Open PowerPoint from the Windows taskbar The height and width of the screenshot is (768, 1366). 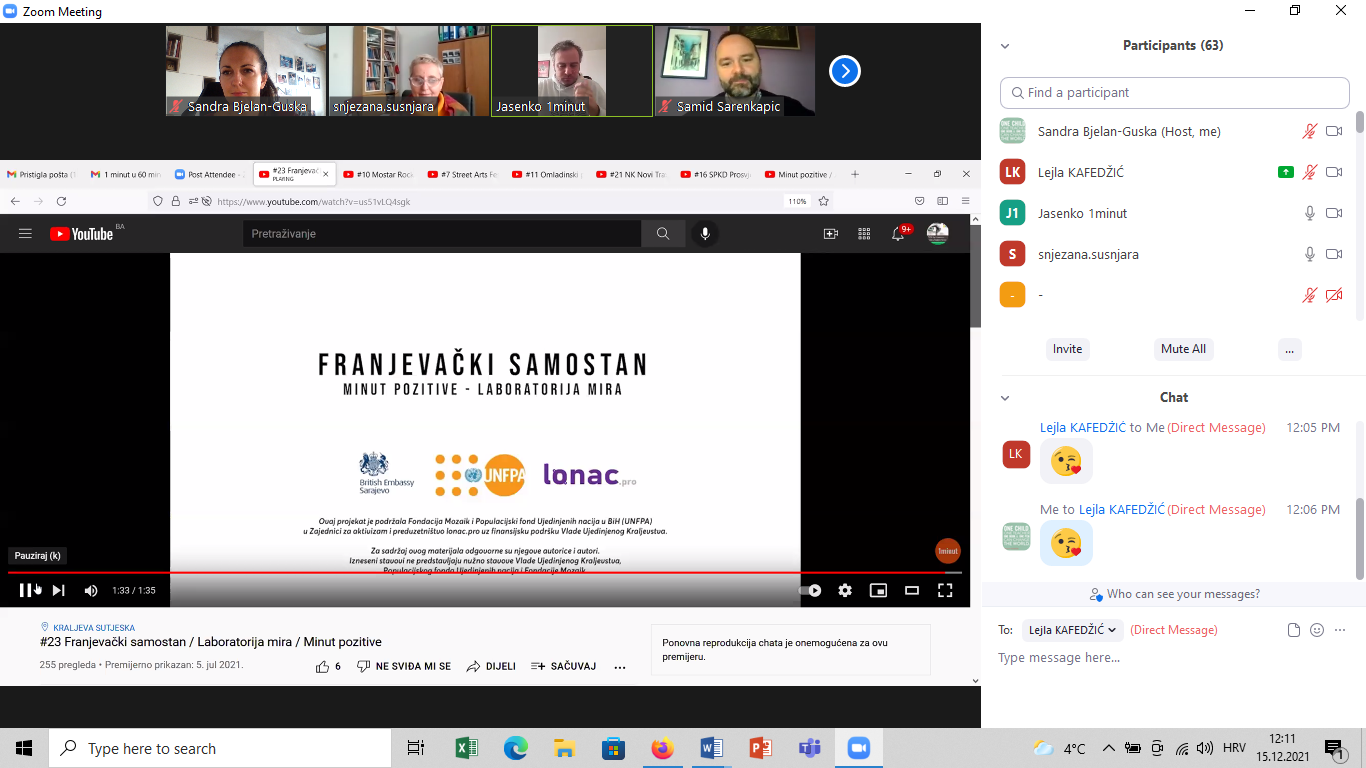point(760,748)
